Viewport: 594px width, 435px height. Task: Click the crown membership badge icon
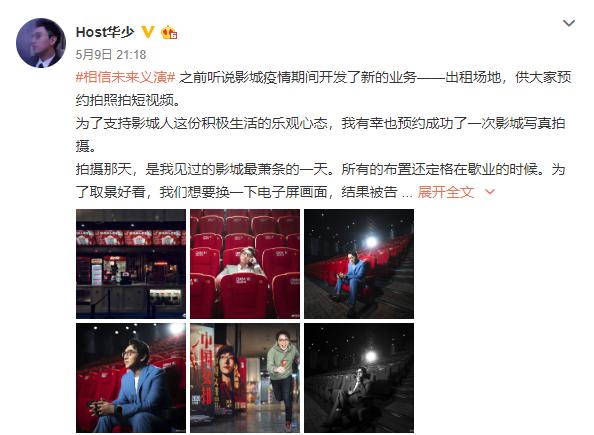pyautogui.click(x=169, y=33)
